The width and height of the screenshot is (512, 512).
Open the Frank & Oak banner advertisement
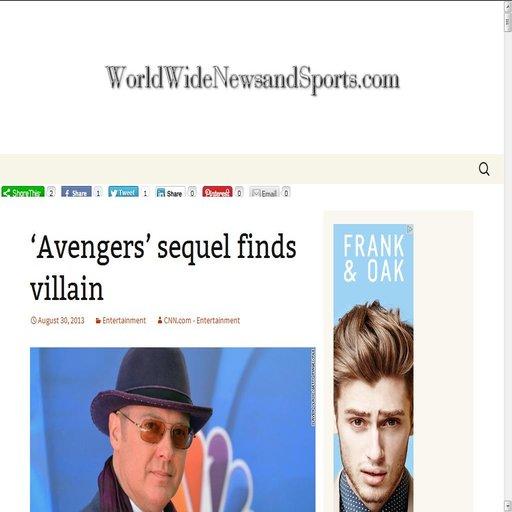coord(374,368)
